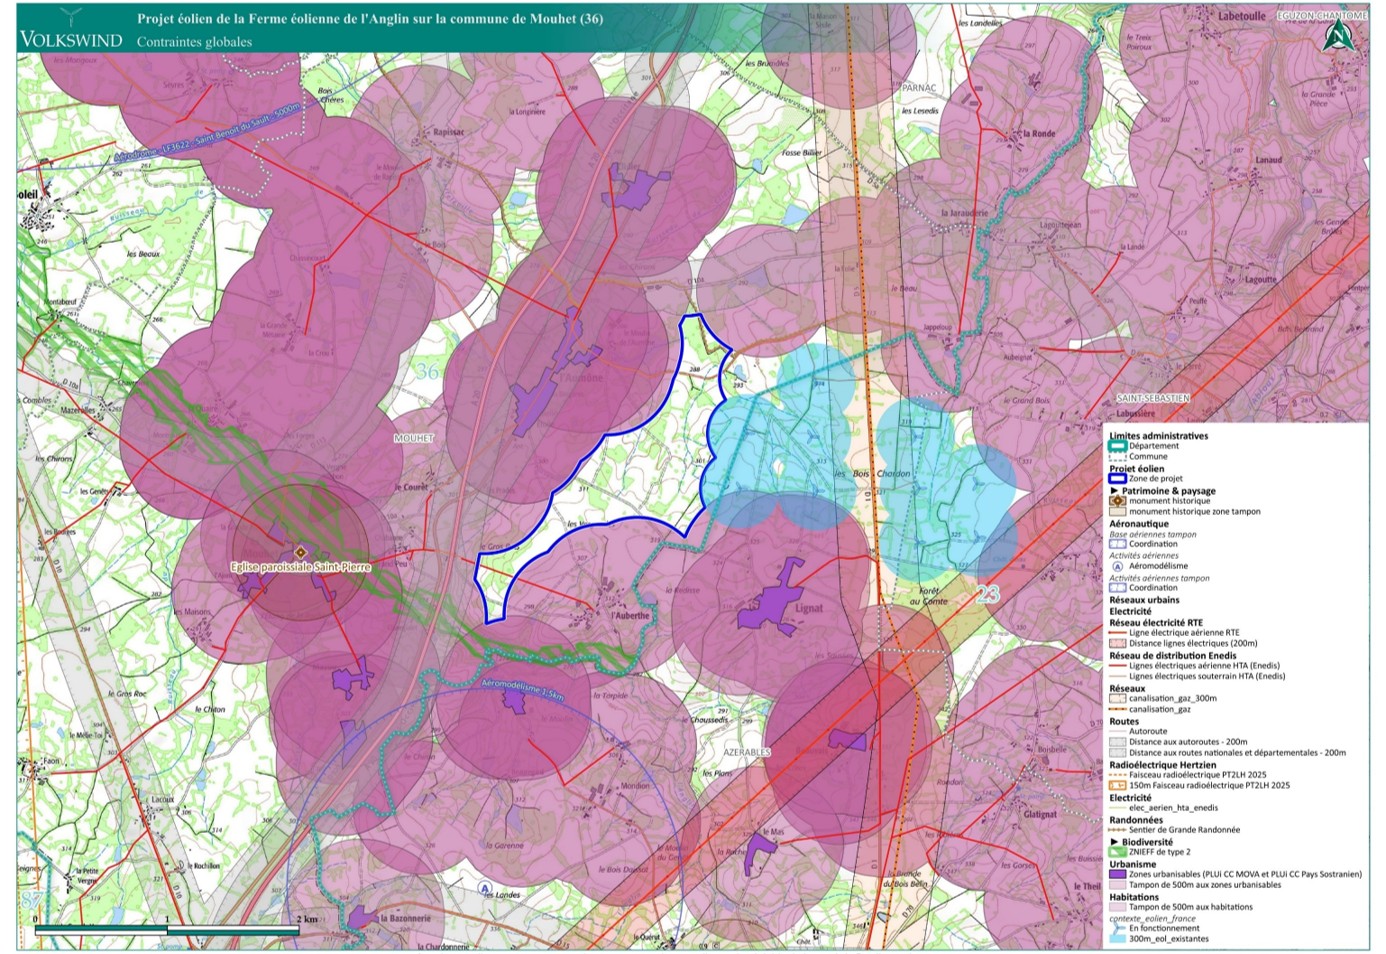This screenshot has height=954, width=1386.
Task: Click the 'AZERABLES' commune label on map
Action: point(747,752)
